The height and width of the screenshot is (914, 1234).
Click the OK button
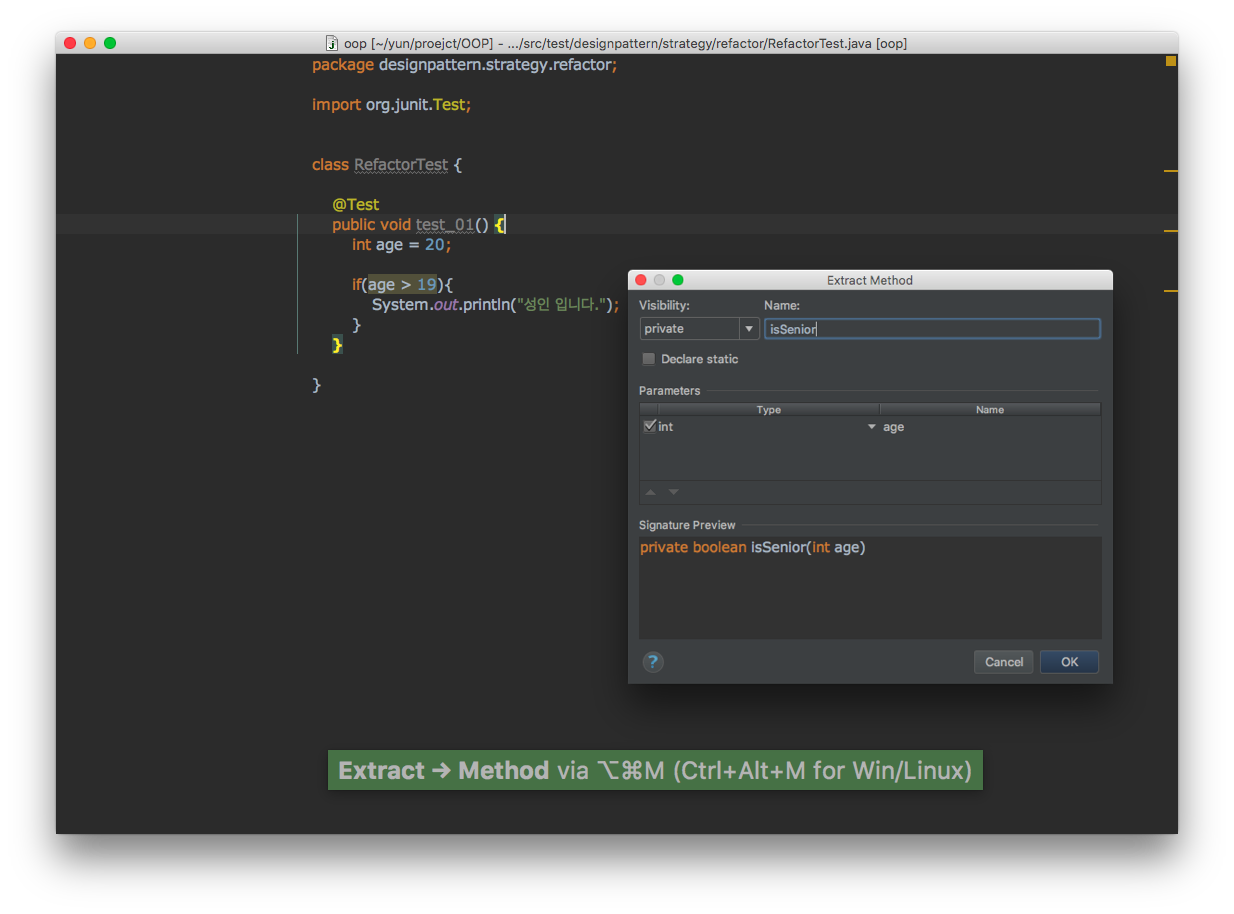(x=1069, y=662)
